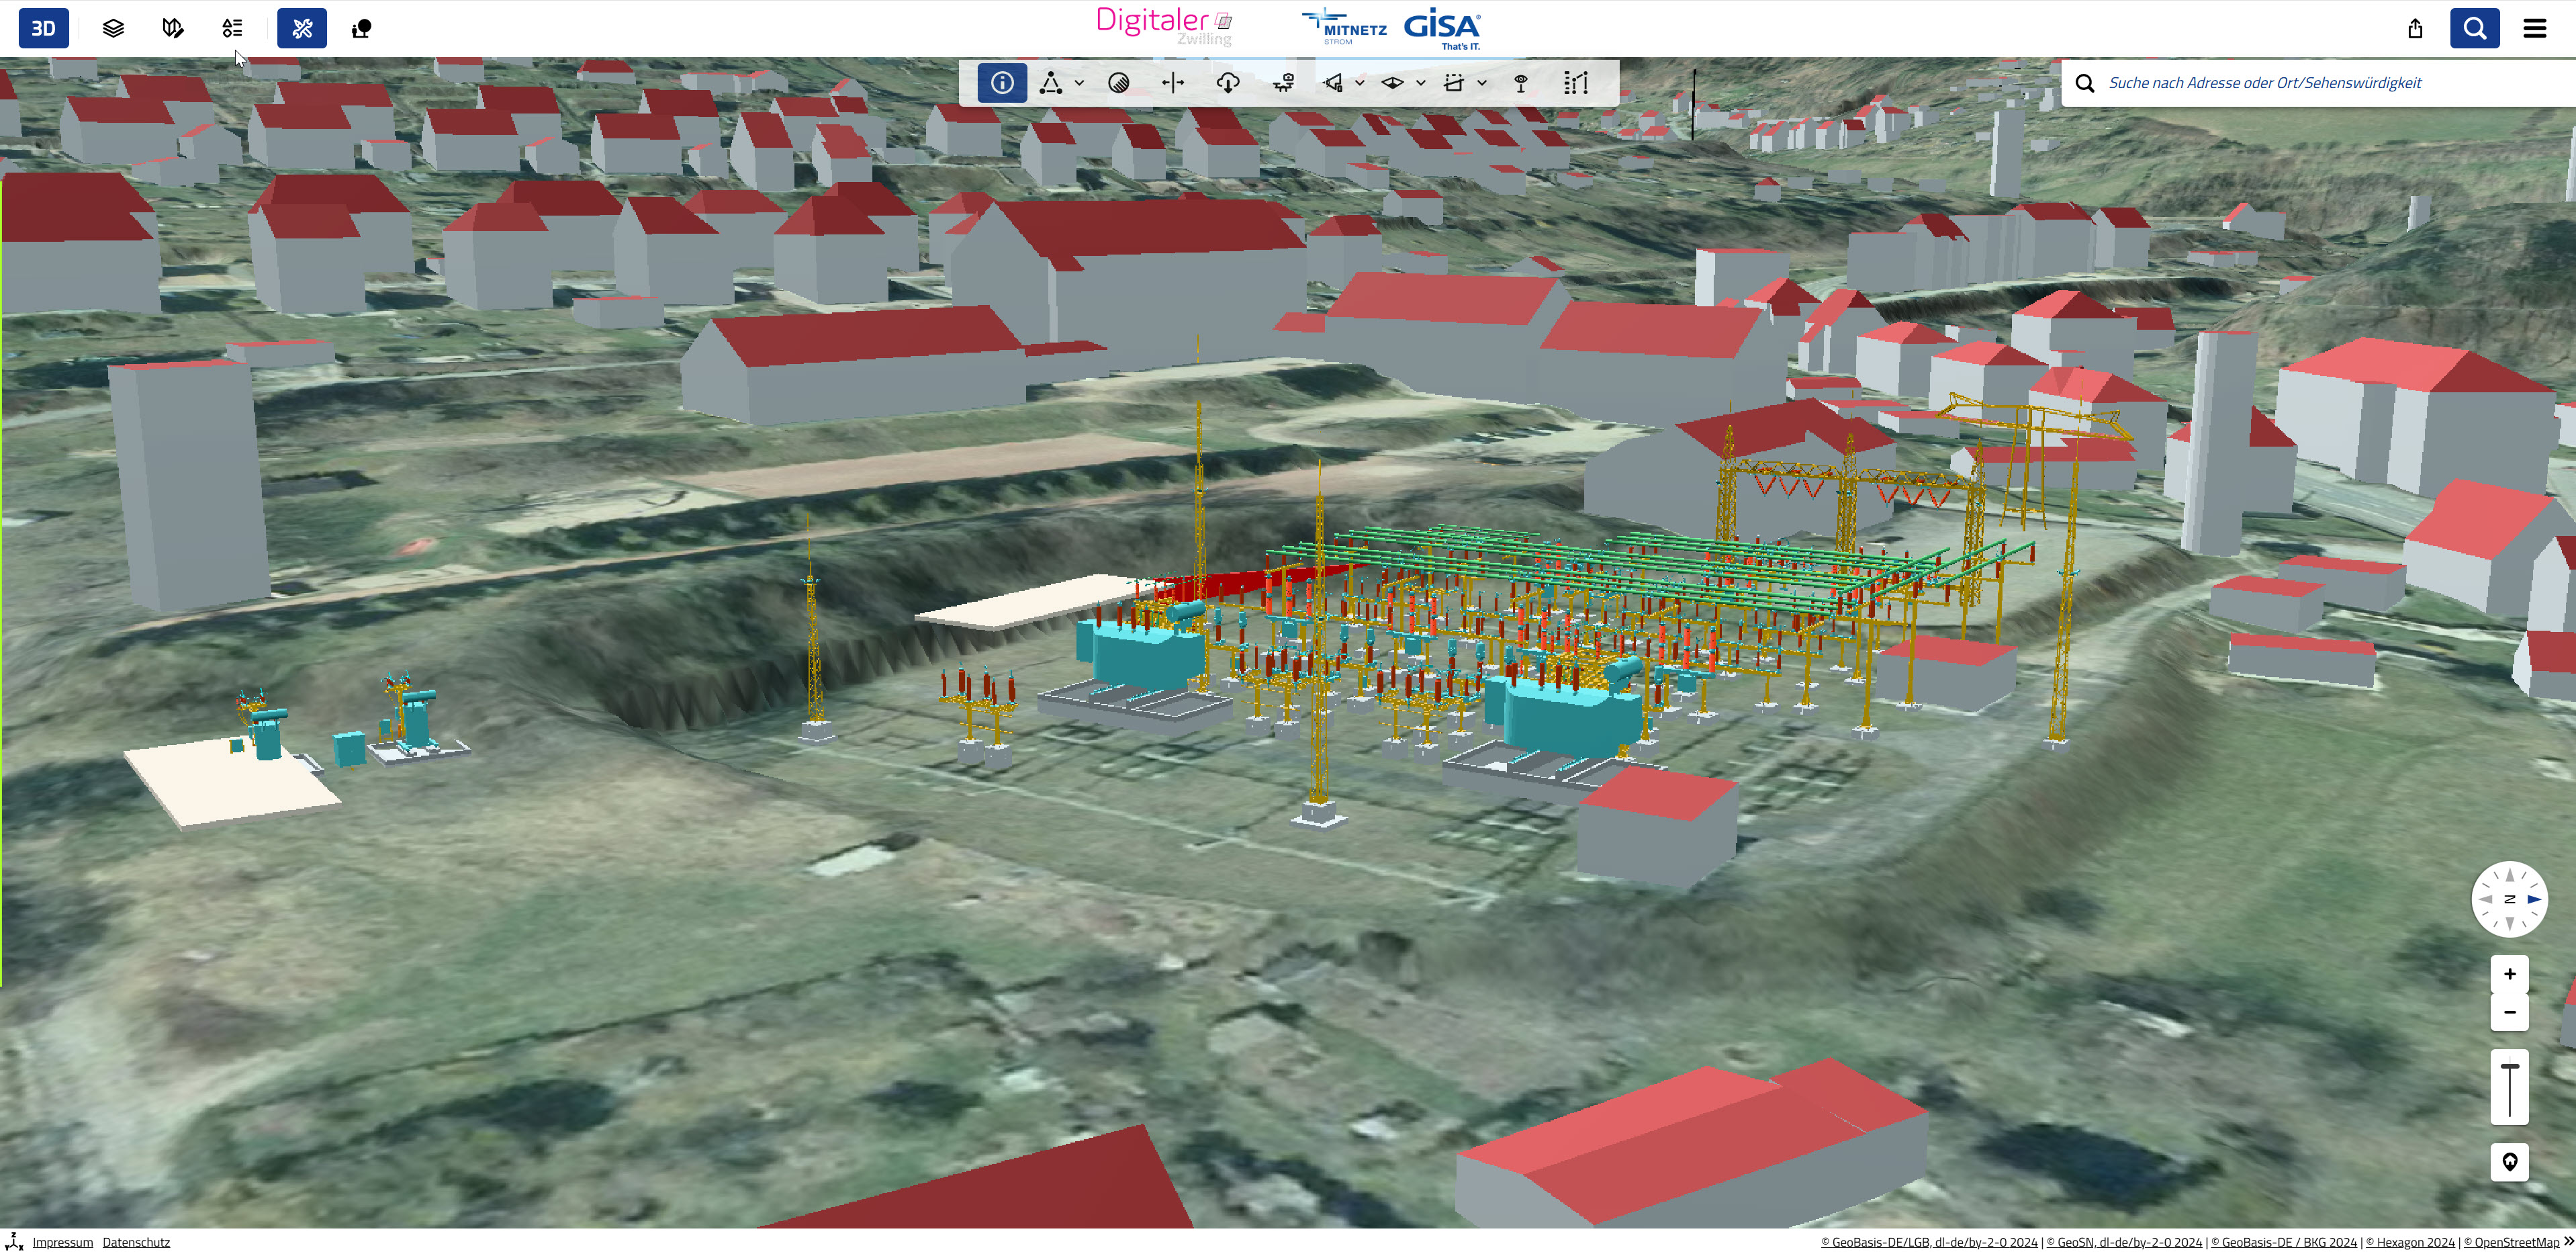Open the hamburger main menu
Viewport: 2576px width, 1252px height.
[2534, 28]
